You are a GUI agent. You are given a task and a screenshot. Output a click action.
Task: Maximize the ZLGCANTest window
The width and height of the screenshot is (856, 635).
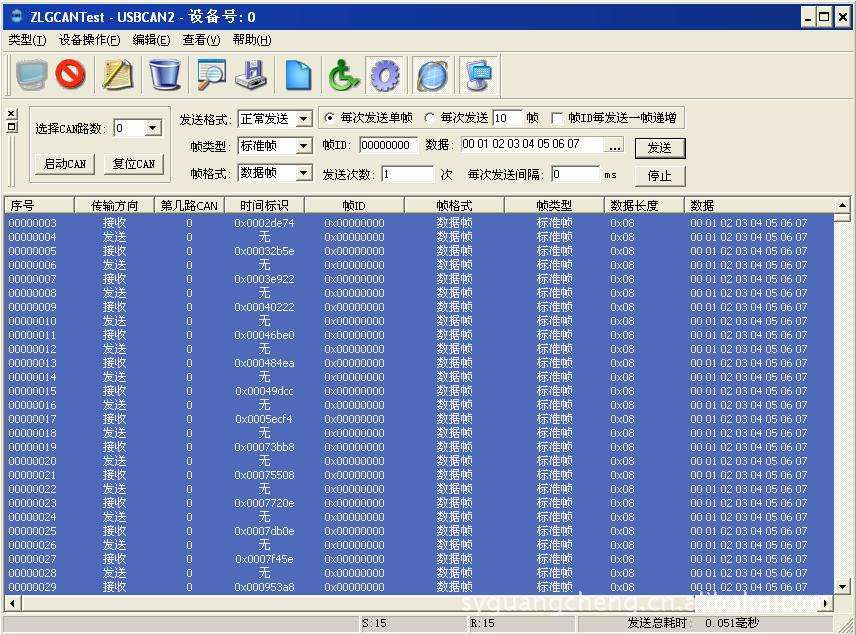click(x=824, y=17)
